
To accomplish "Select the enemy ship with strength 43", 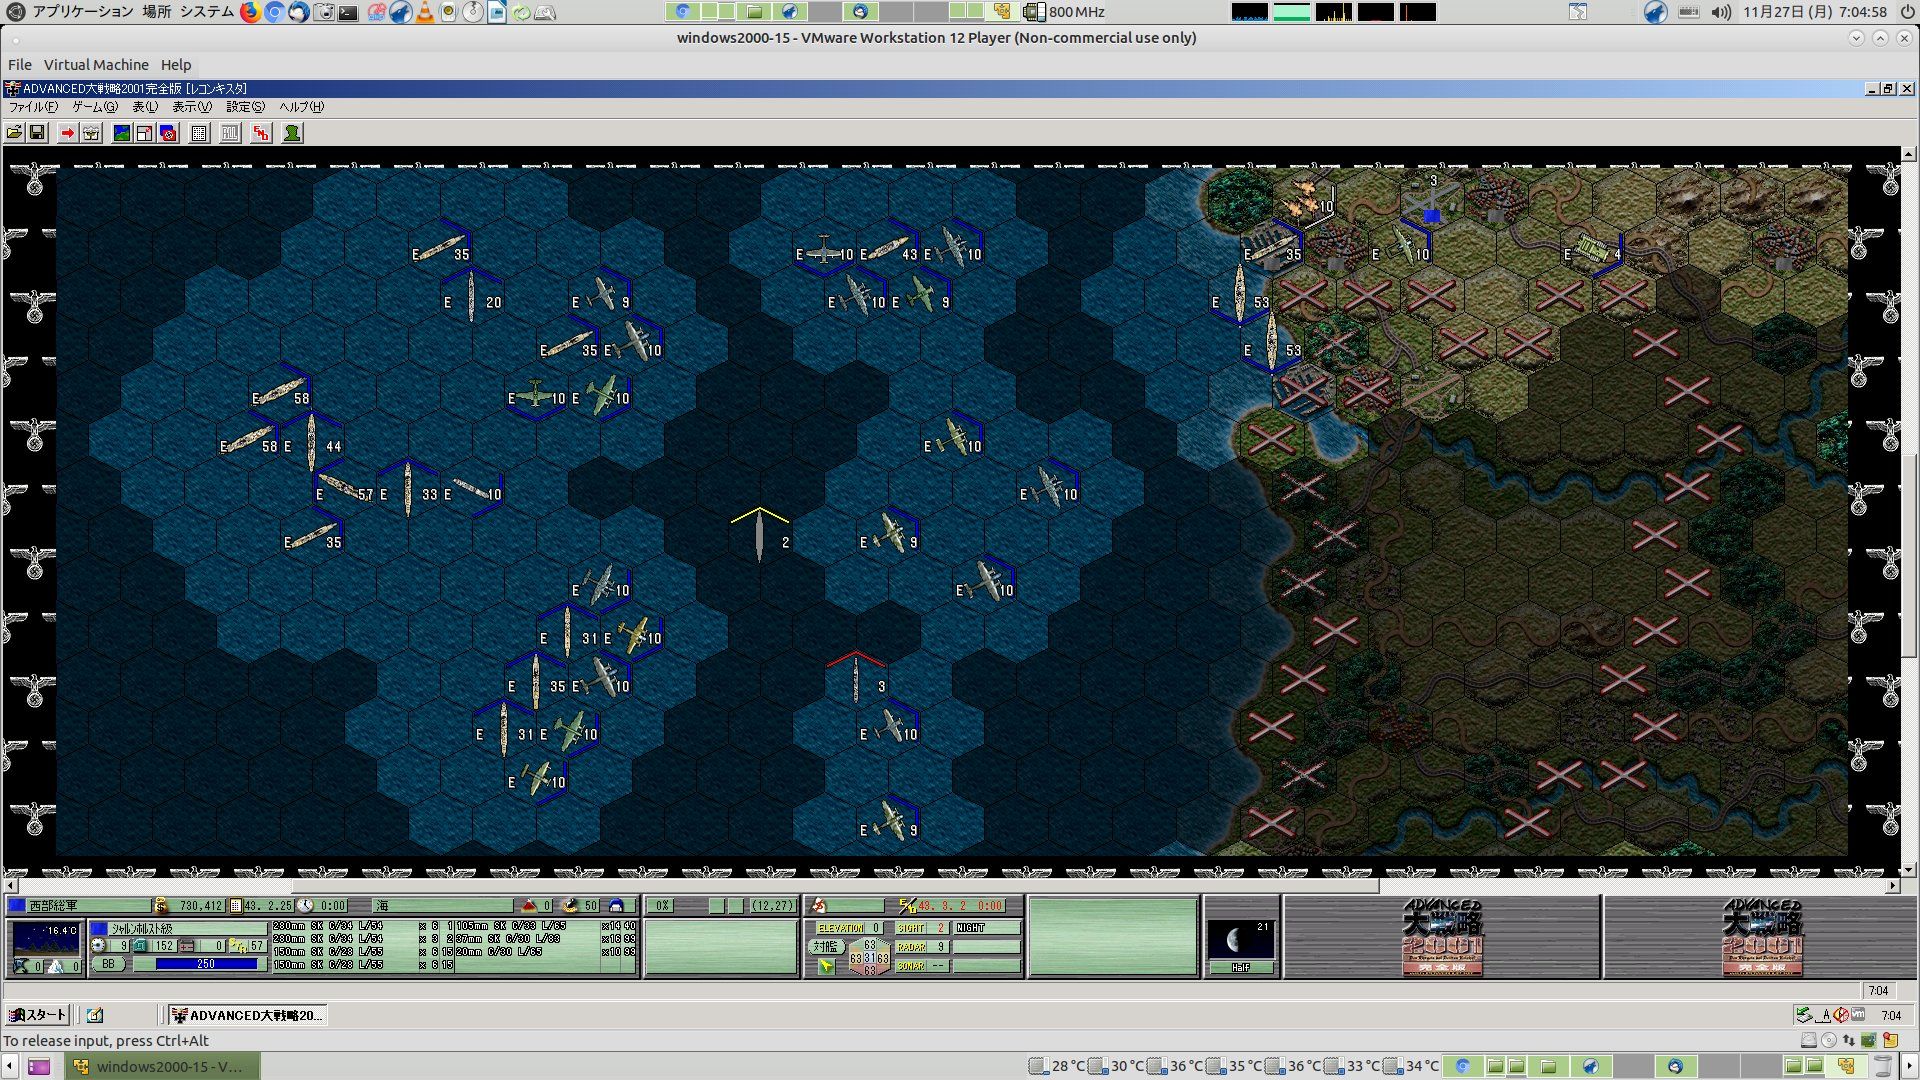I will click(x=888, y=249).
